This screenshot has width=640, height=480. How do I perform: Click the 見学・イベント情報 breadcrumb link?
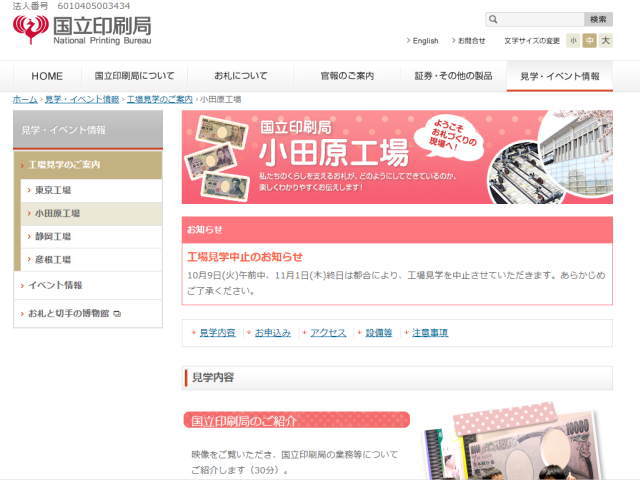click(x=82, y=99)
